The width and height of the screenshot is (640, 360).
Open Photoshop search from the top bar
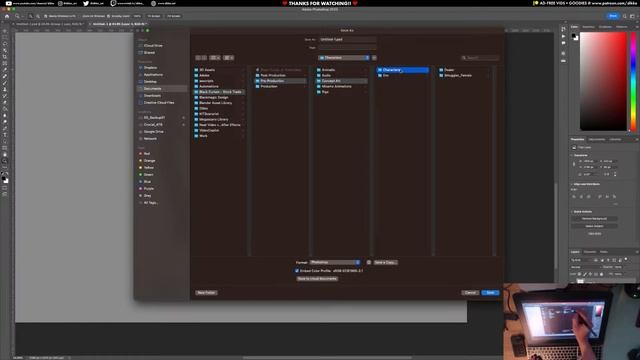coord(624,16)
